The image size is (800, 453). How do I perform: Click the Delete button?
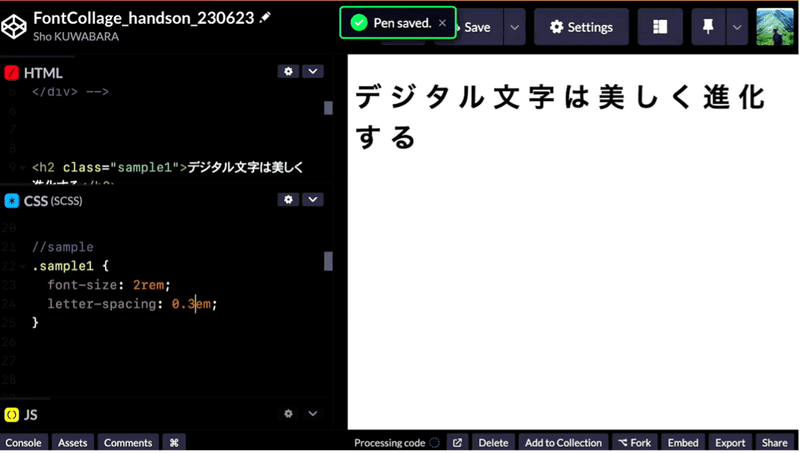tap(493, 442)
